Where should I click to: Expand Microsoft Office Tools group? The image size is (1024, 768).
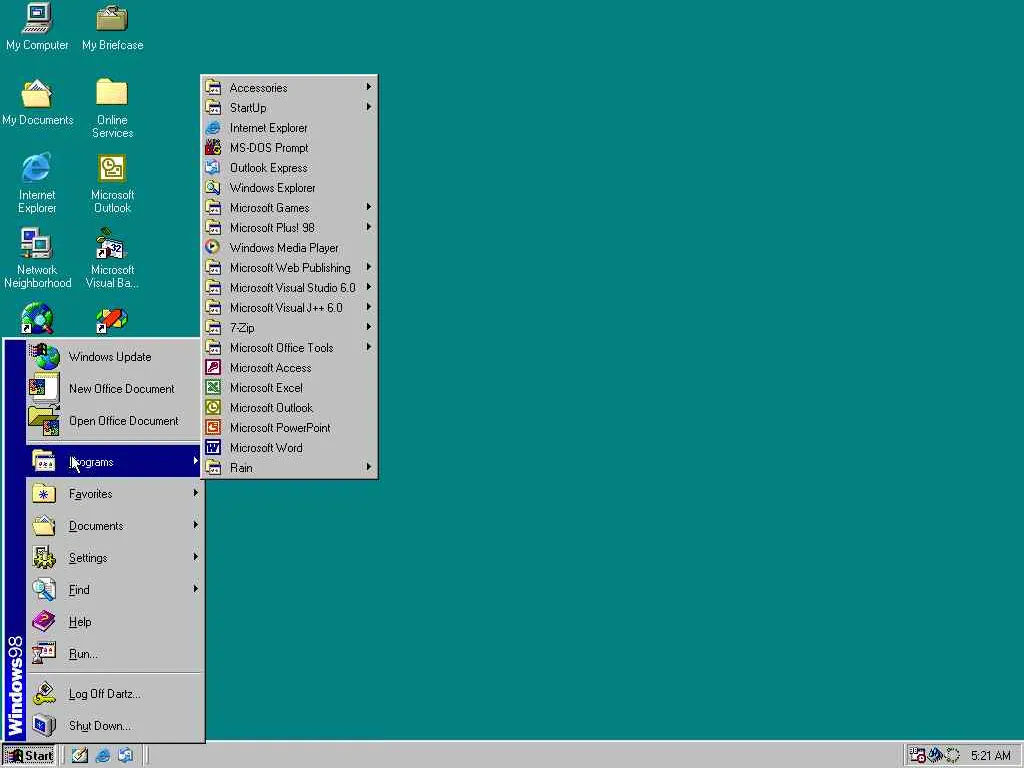pyautogui.click(x=289, y=347)
